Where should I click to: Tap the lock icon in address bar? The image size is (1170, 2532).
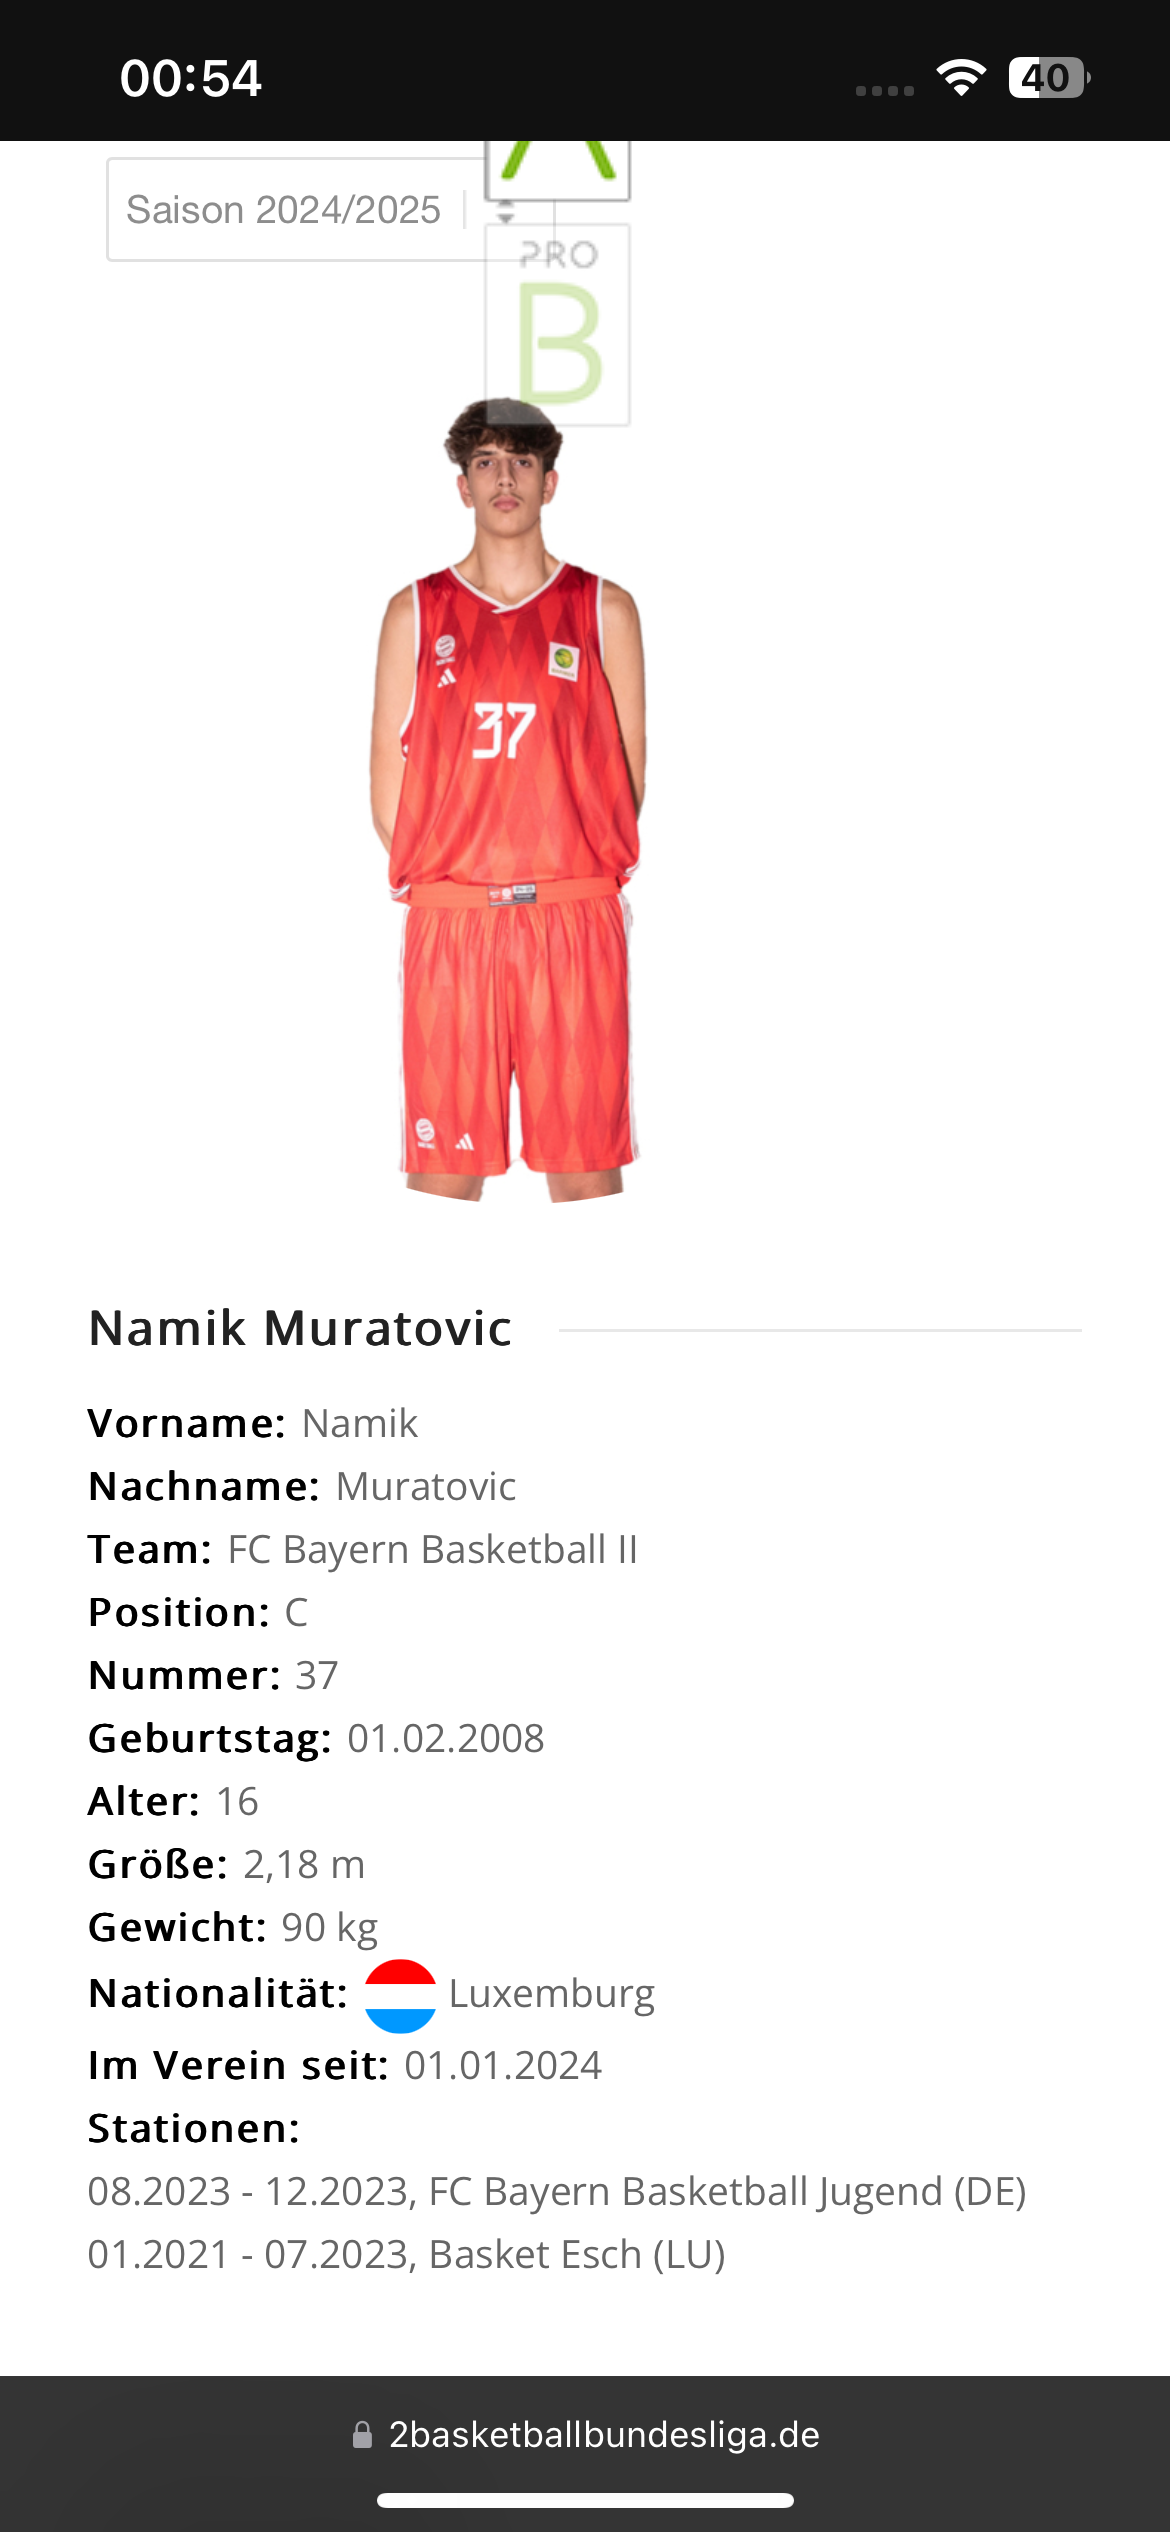click(x=363, y=2434)
